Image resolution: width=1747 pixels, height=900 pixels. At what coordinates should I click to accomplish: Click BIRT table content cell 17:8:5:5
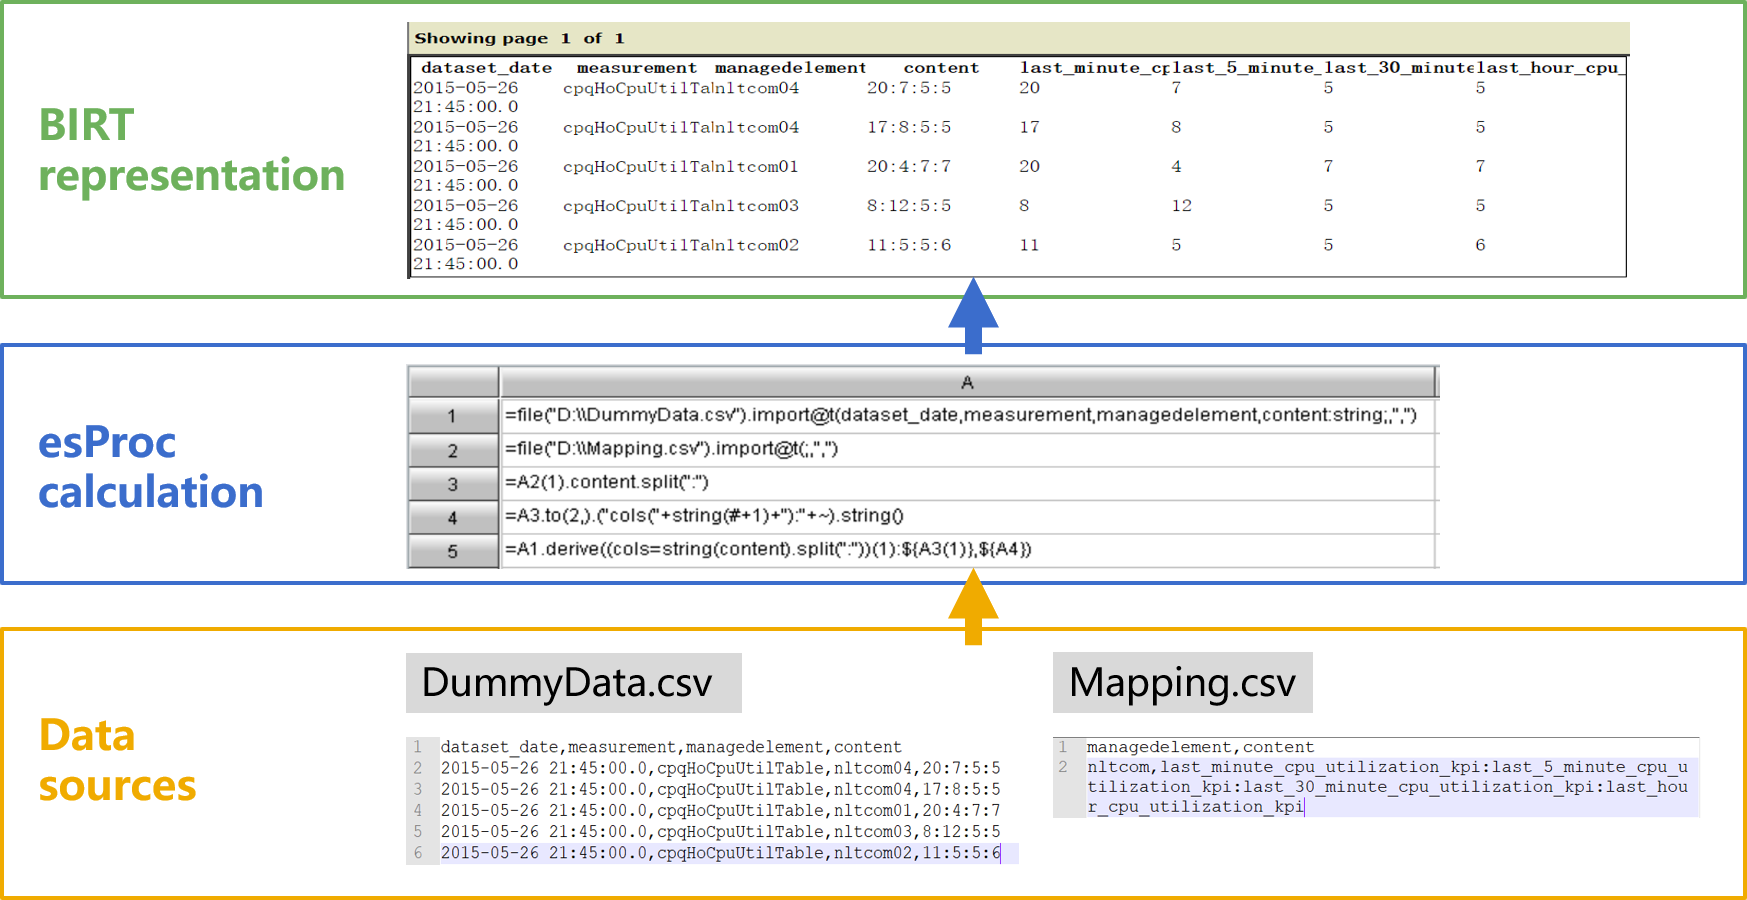tap(908, 127)
